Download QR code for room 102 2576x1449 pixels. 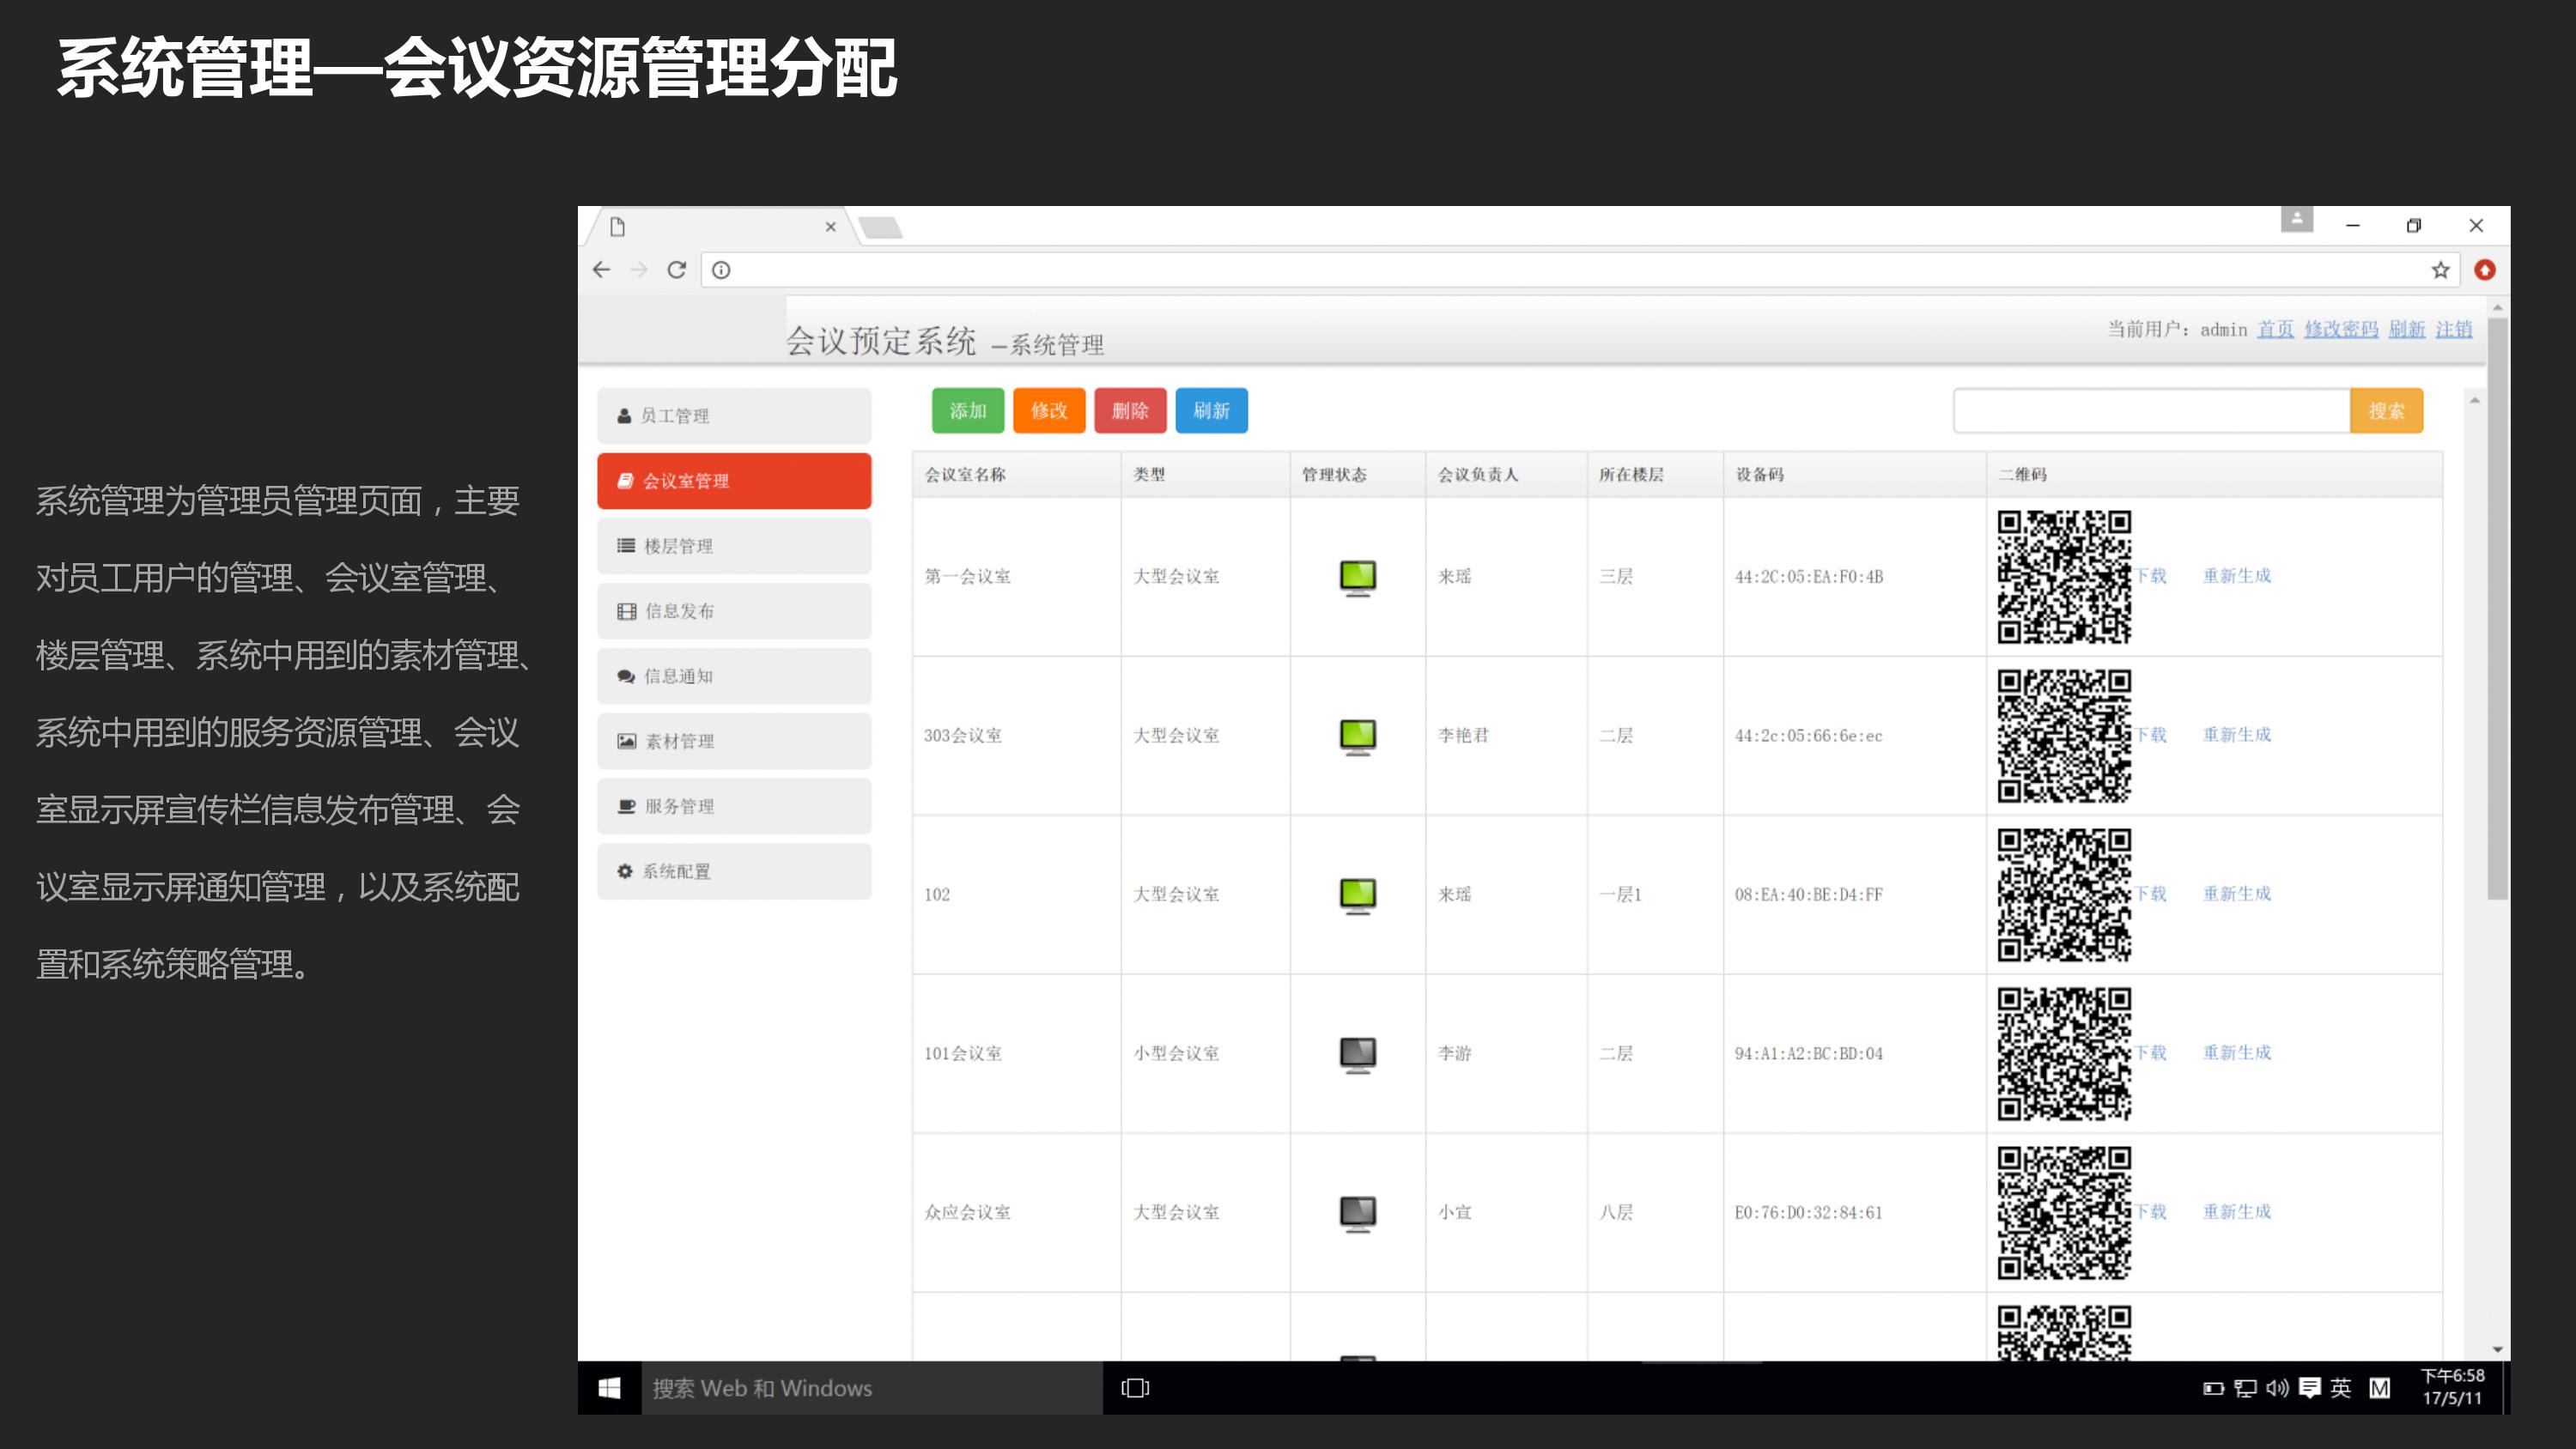point(2151,894)
